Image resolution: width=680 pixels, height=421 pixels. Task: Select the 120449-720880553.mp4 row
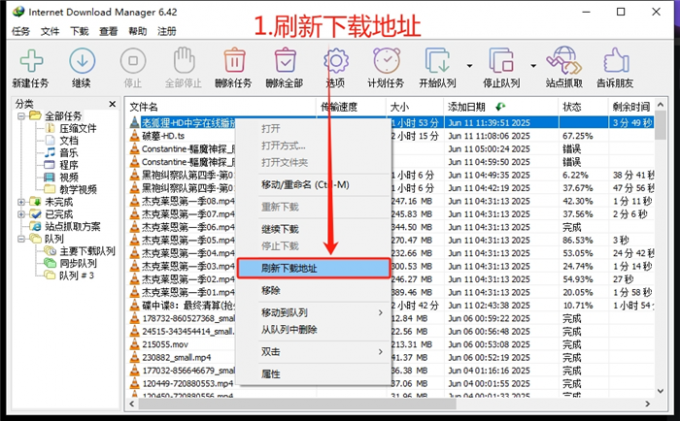pyautogui.click(x=390, y=383)
